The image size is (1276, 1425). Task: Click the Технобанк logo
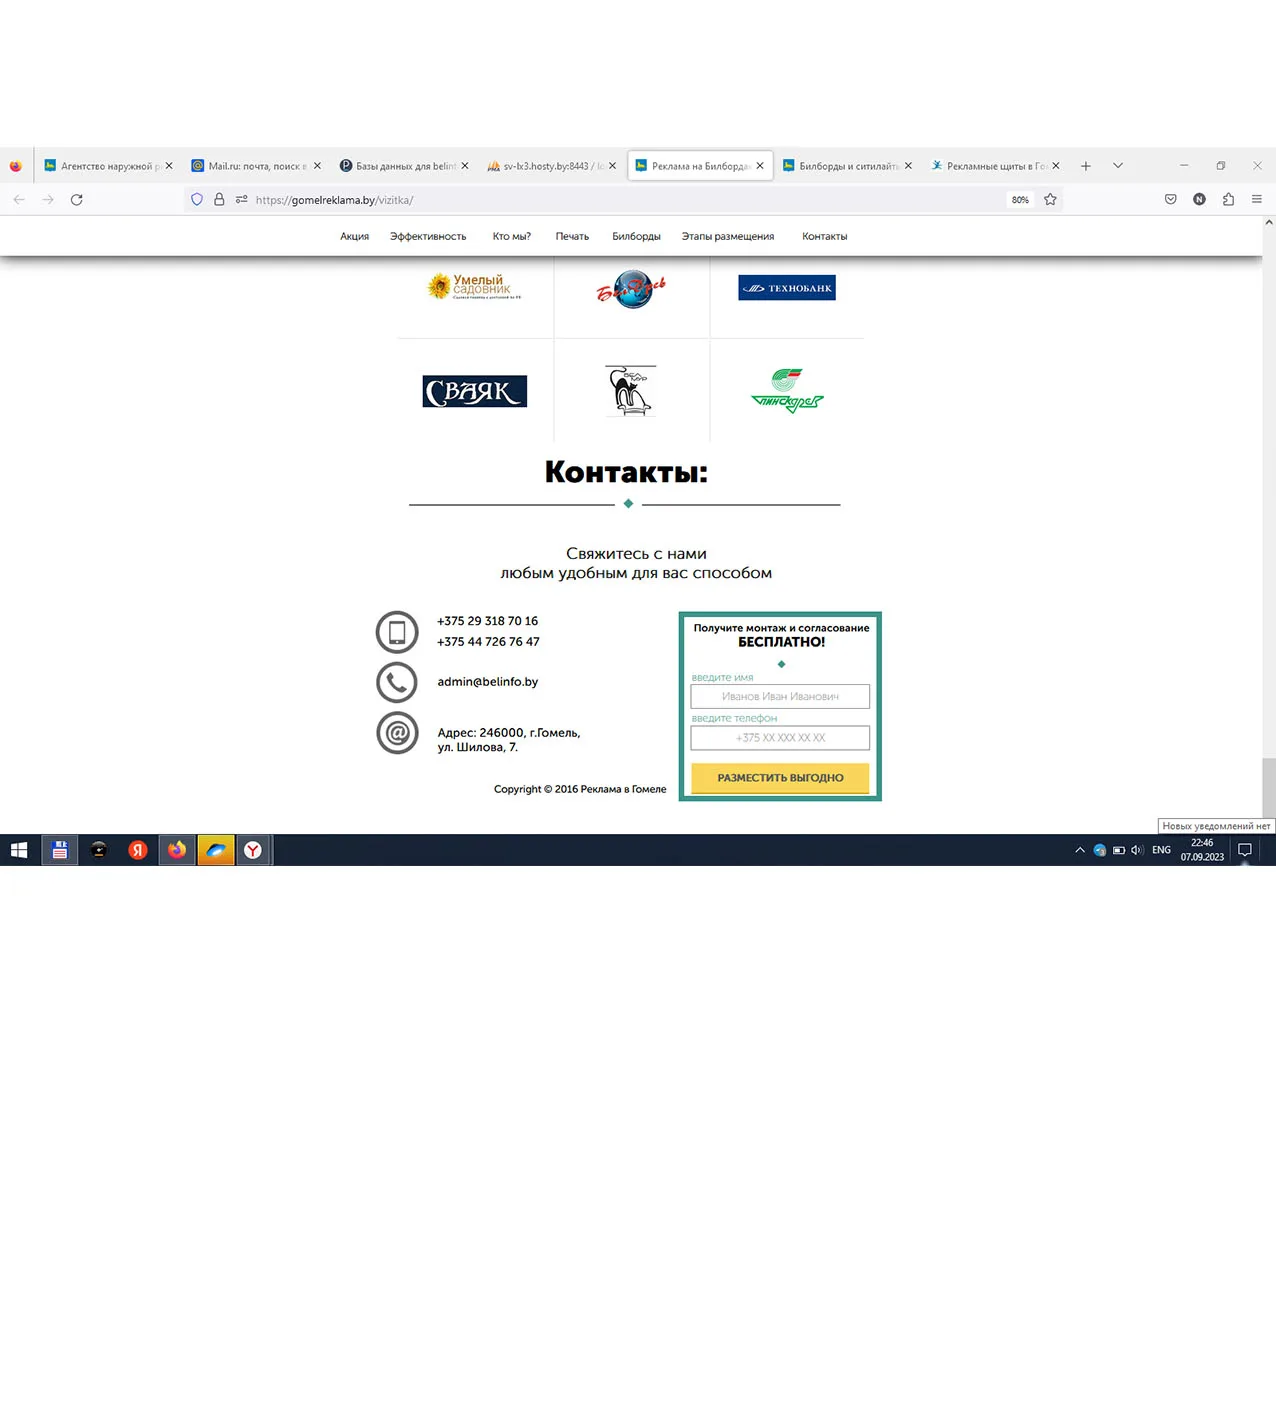tap(787, 288)
